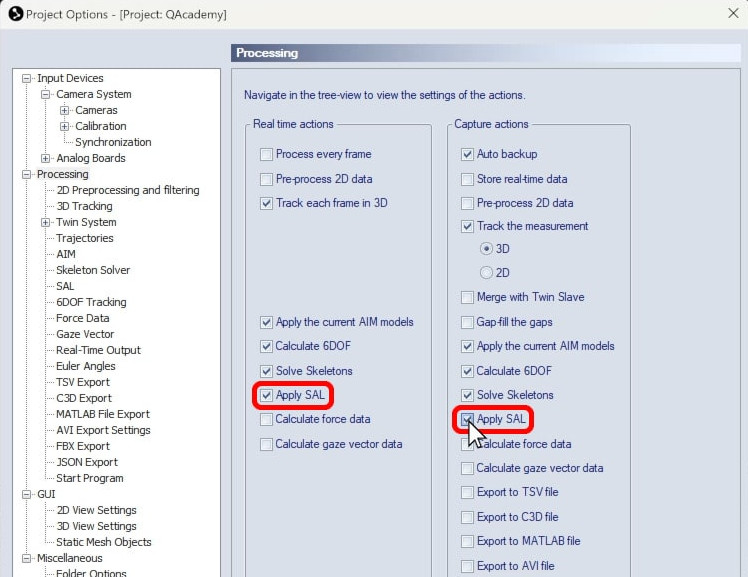This screenshot has height=577, width=748.
Task: Expand the Analog Boards node
Action: point(46,158)
